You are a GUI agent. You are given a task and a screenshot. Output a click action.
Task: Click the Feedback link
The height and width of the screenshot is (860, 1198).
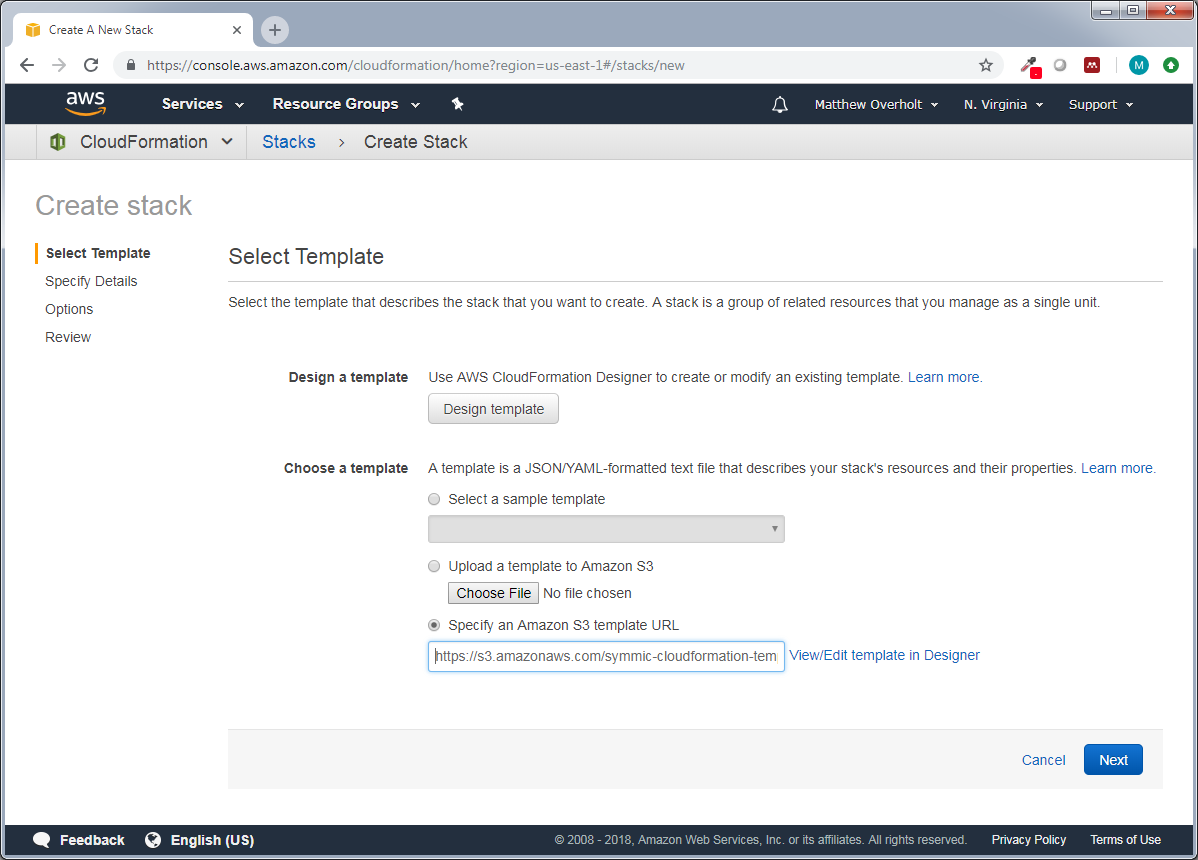click(x=92, y=839)
